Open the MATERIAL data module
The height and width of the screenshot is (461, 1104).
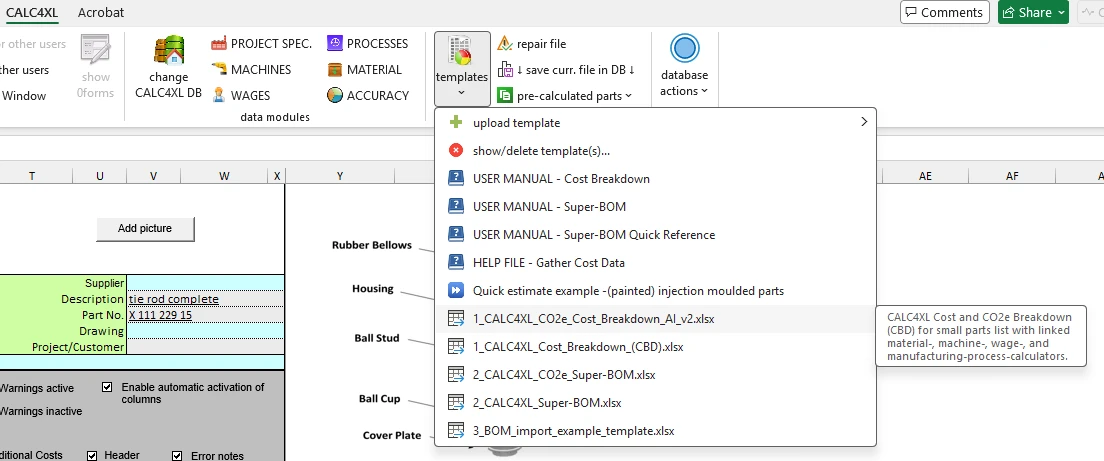point(364,70)
